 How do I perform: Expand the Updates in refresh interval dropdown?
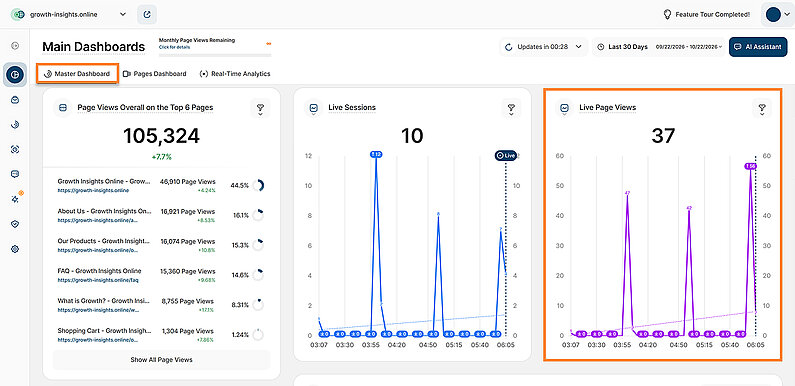pyautogui.click(x=544, y=47)
